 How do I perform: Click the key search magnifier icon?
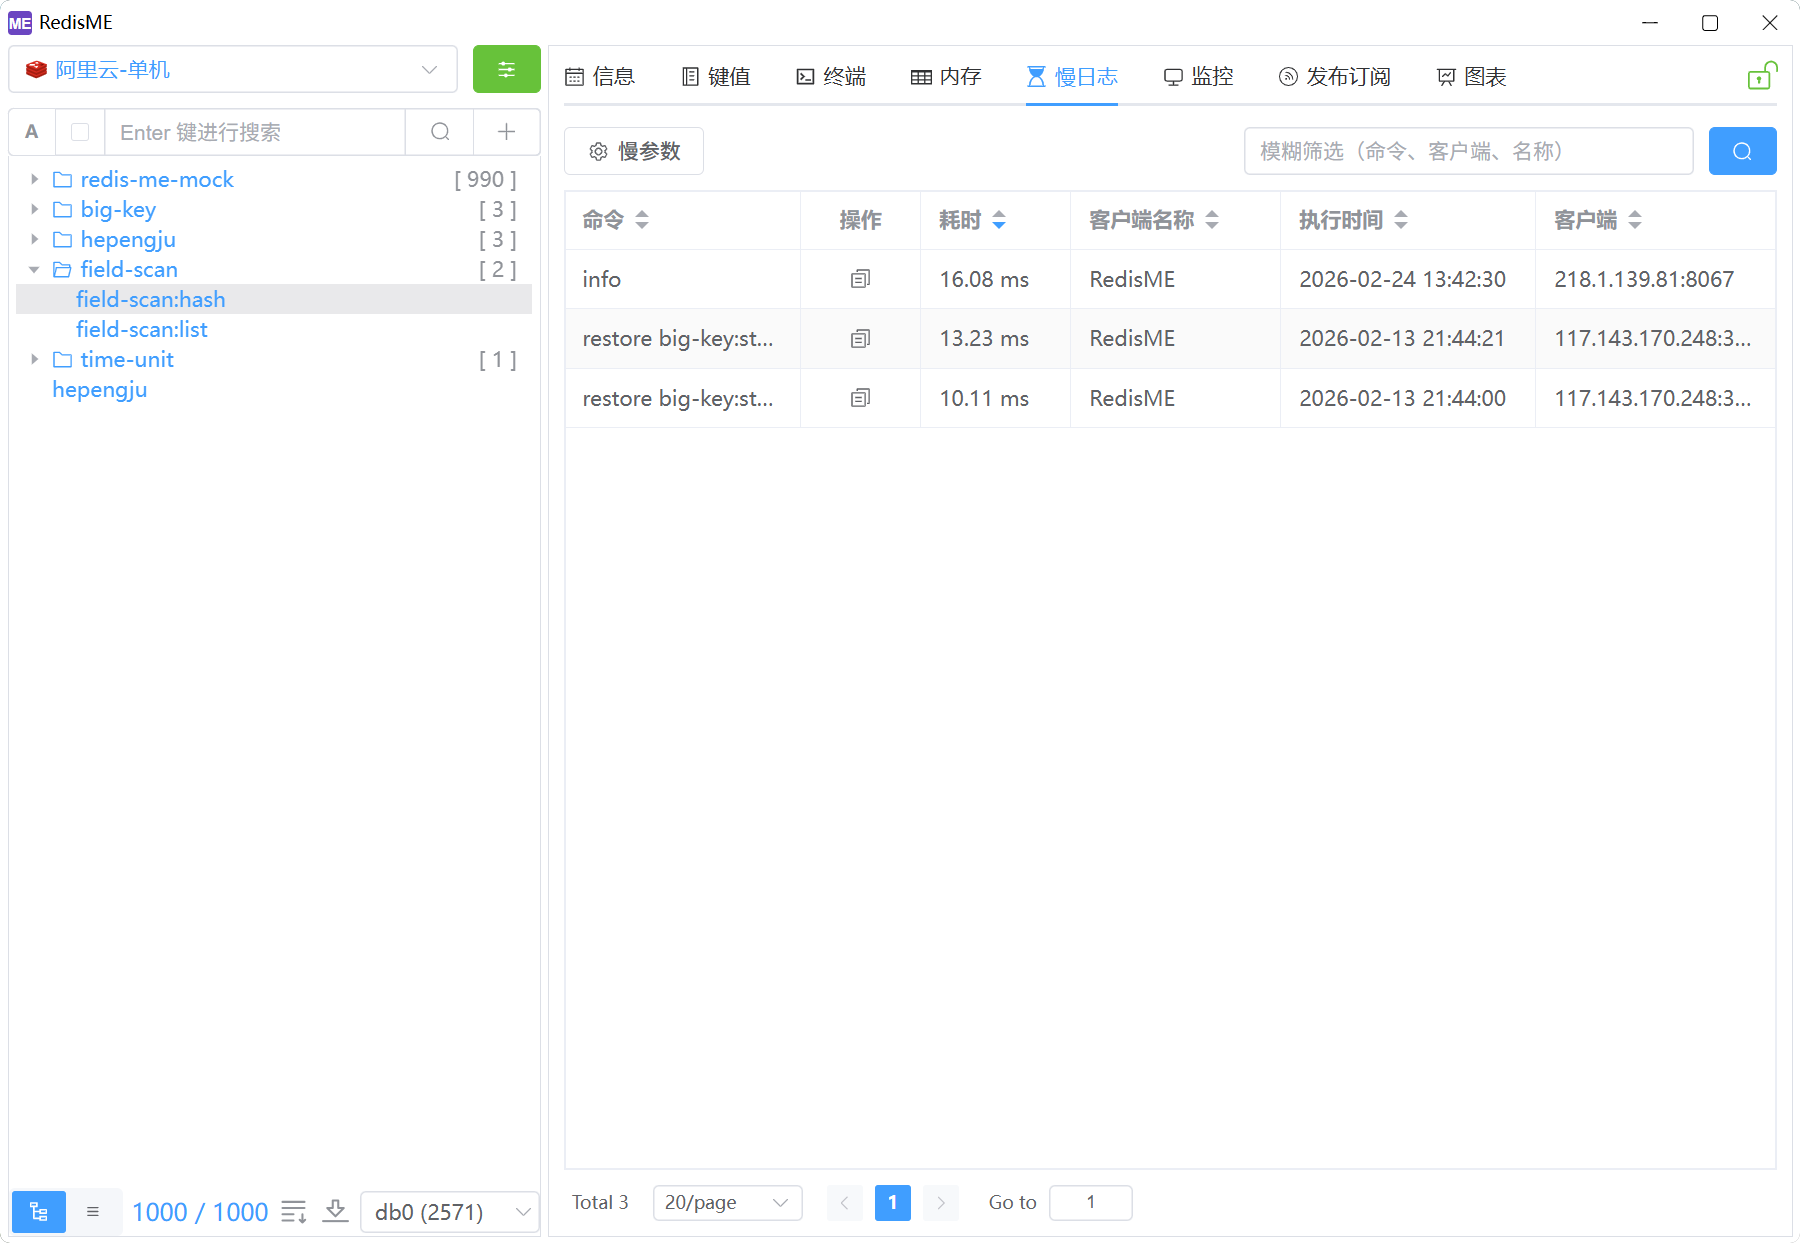[x=440, y=132]
